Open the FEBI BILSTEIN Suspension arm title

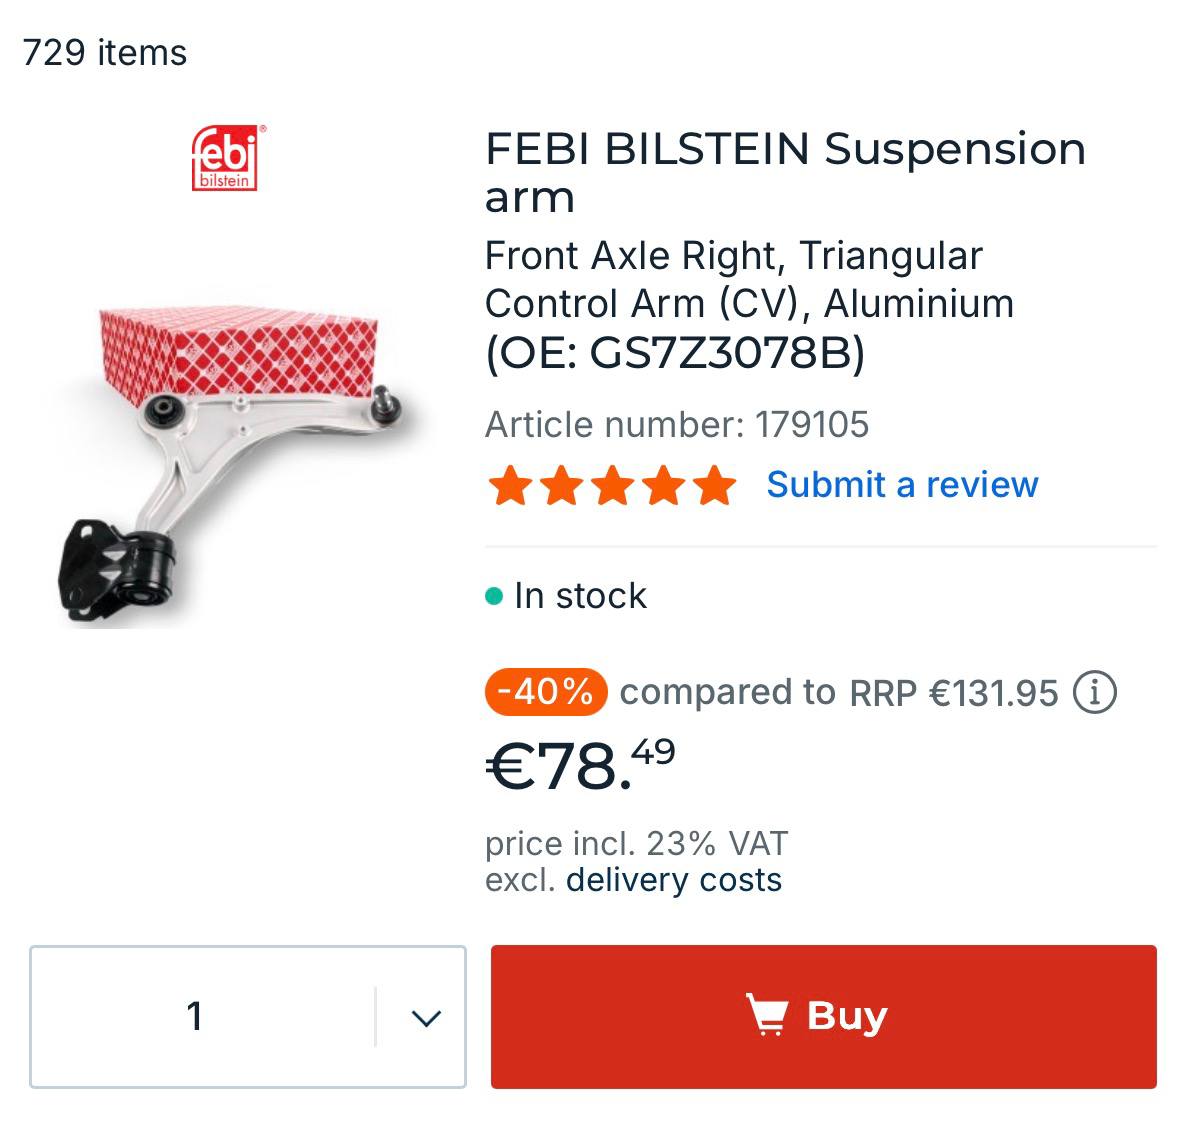(784, 172)
